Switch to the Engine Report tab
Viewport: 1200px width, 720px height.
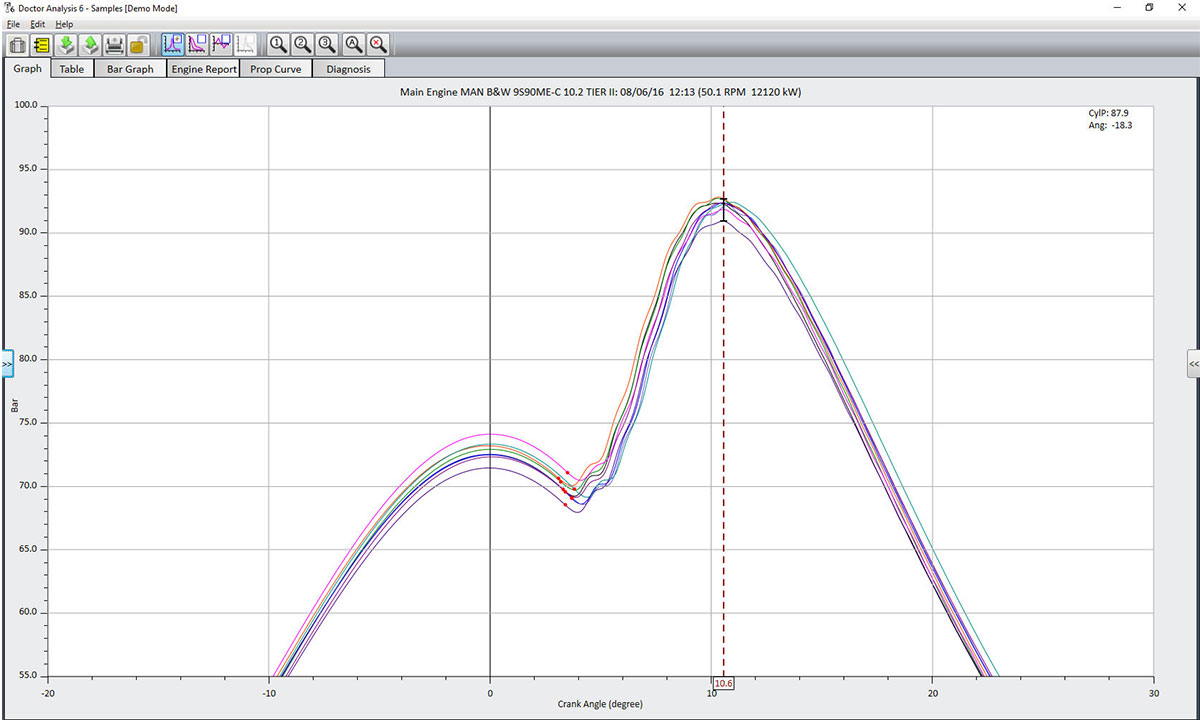click(x=204, y=69)
